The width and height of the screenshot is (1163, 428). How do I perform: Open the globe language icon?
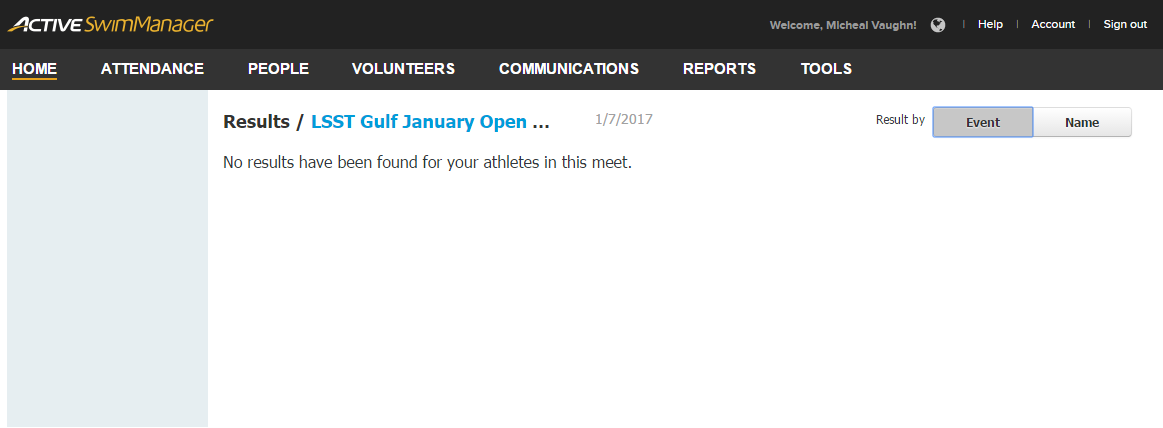click(938, 25)
